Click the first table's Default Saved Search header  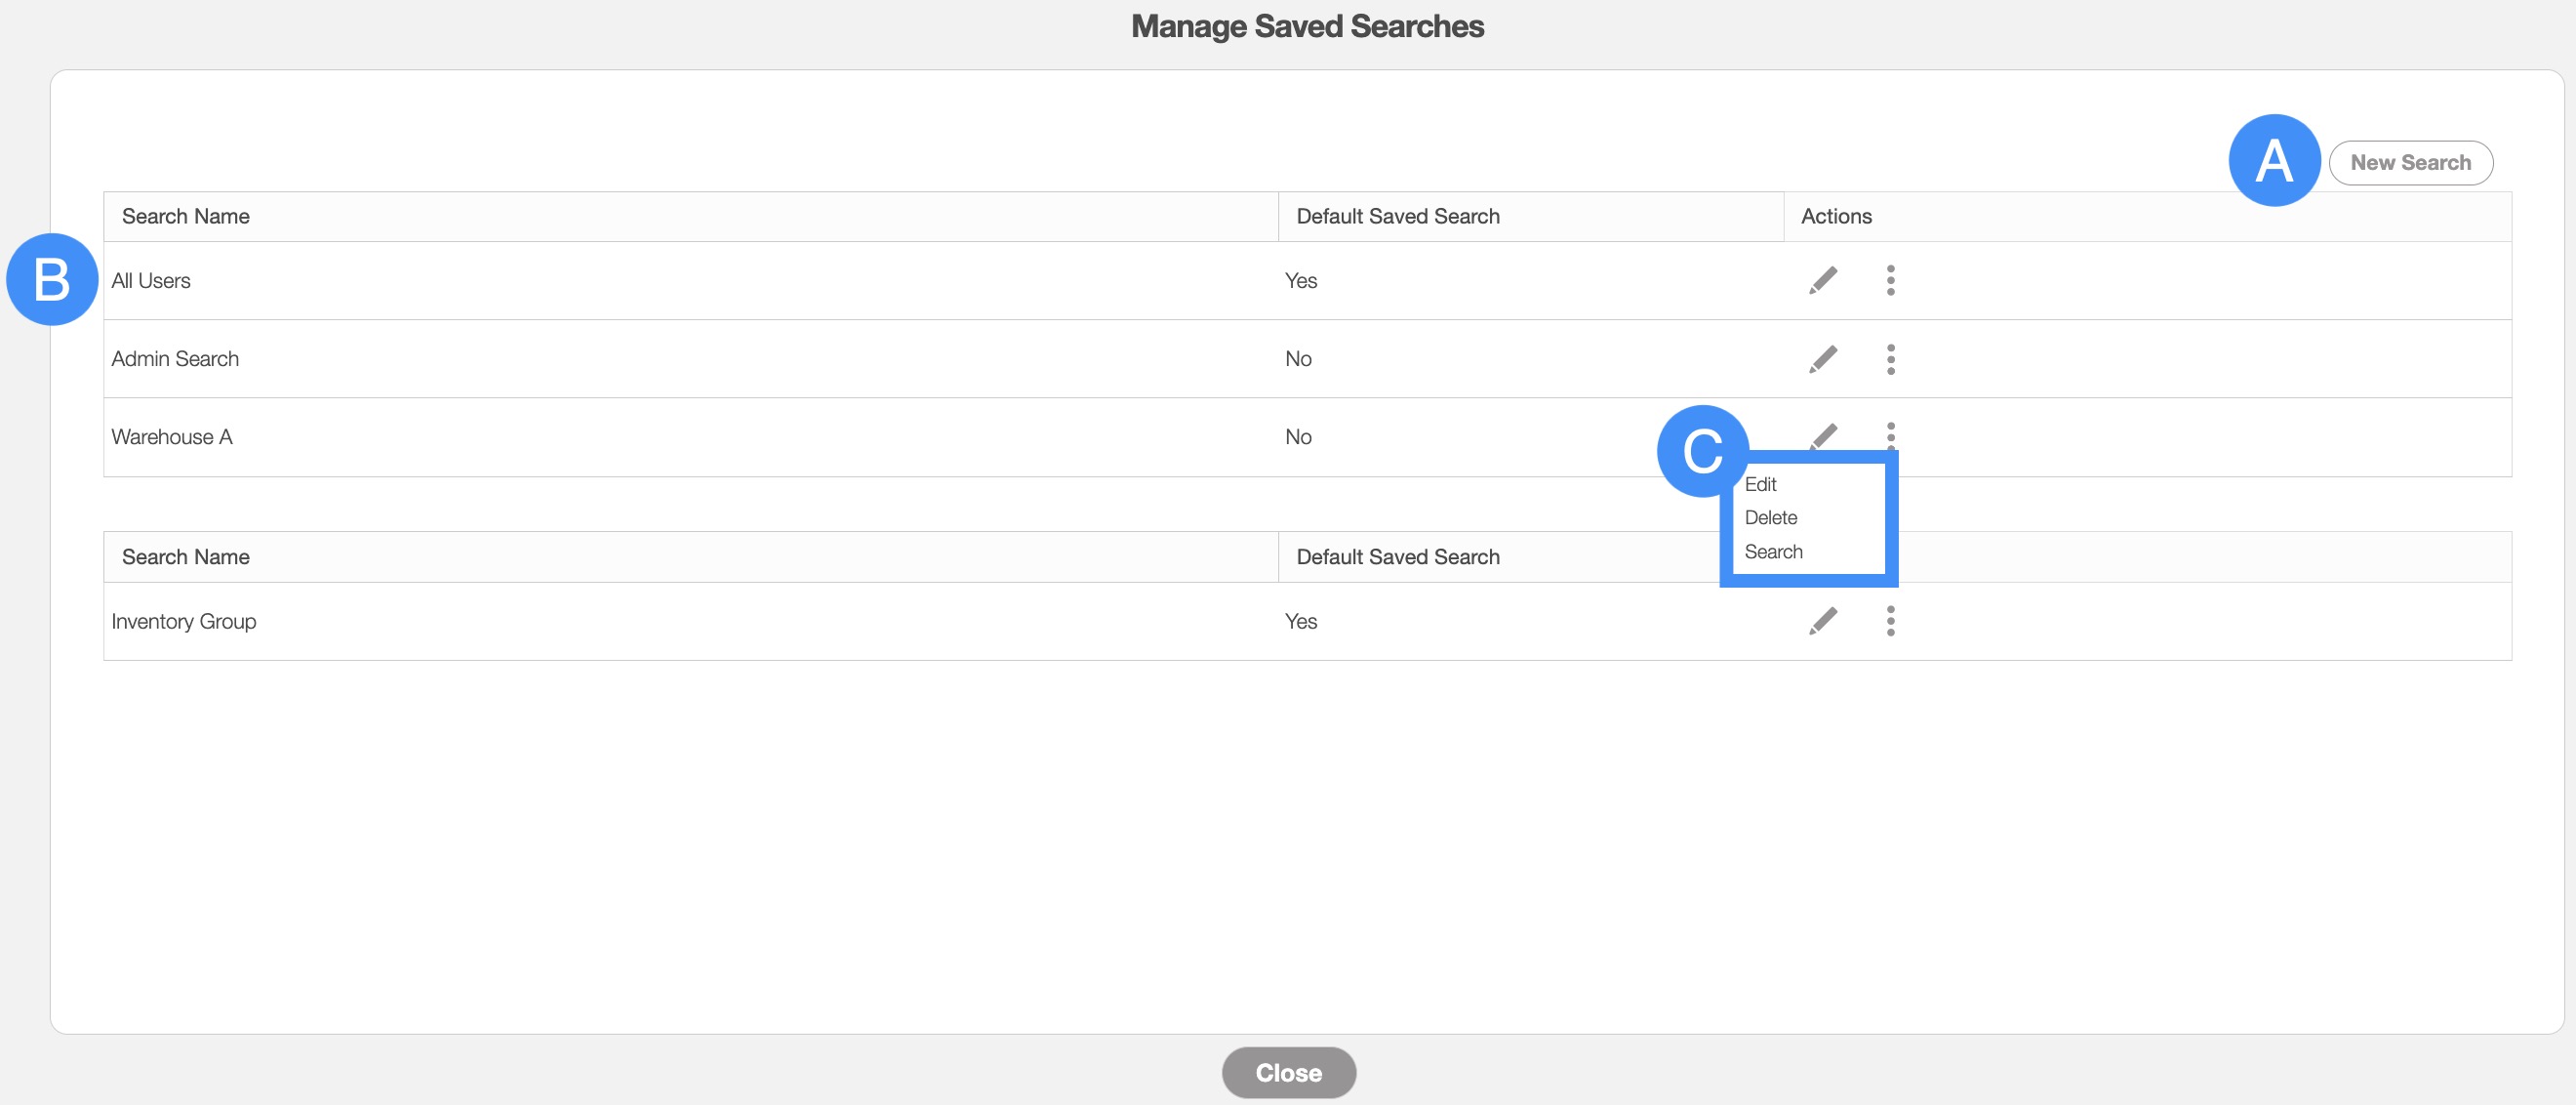[1397, 217]
